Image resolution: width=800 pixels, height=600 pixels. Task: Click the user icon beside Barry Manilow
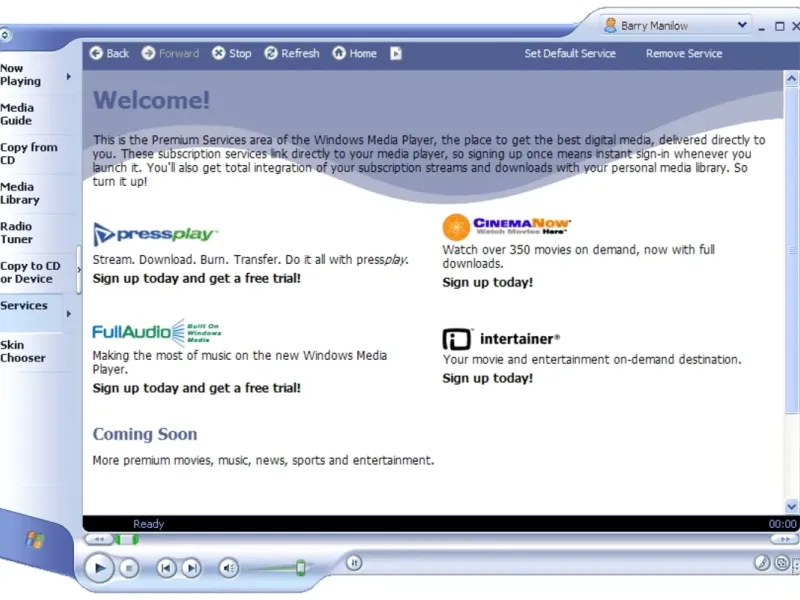point(610,24)
